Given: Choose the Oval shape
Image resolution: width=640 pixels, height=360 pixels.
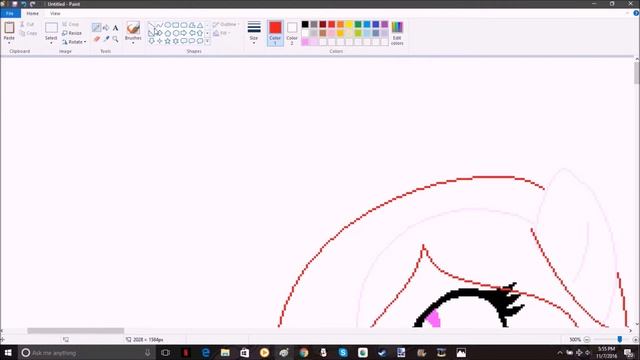Looking at the screenshot, I should 167,25.
